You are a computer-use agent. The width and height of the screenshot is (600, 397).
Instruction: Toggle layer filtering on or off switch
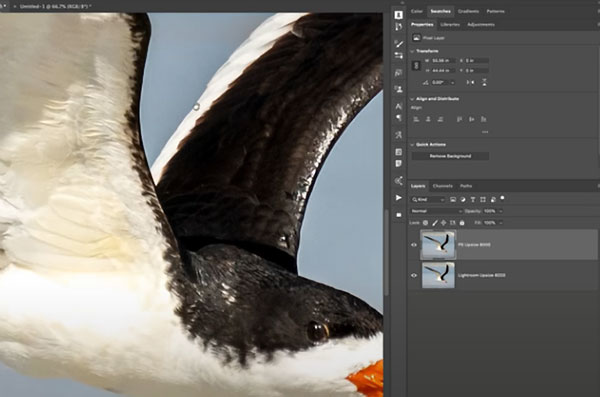(502, 198)
